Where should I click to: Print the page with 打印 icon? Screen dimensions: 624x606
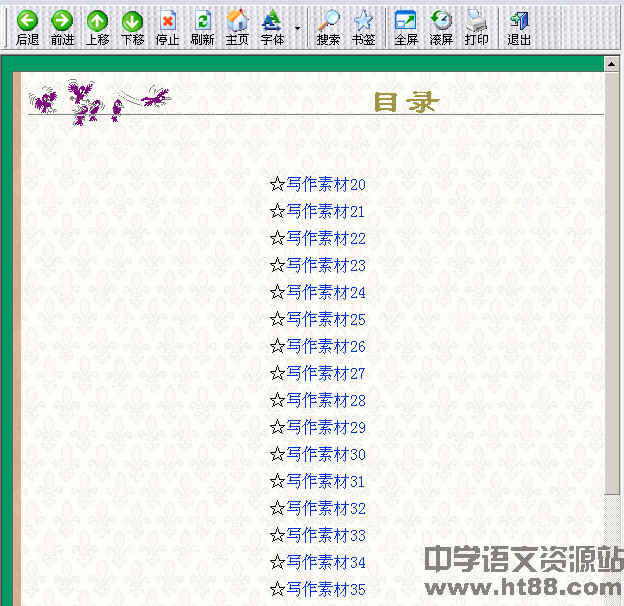tap(476, 21)
